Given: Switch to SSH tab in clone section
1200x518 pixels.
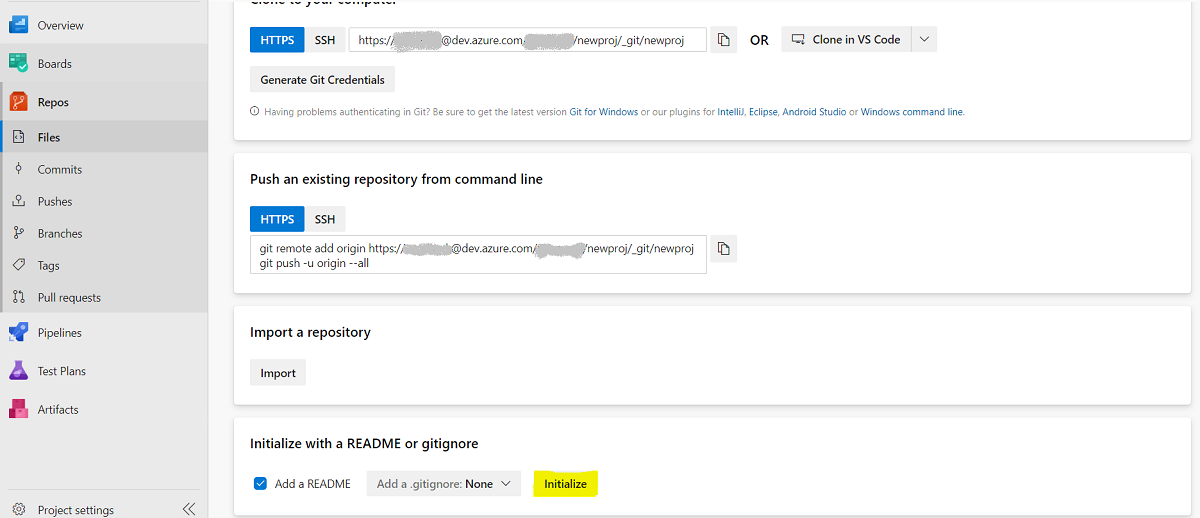Looking at the screenshot, I should [325, 40].
